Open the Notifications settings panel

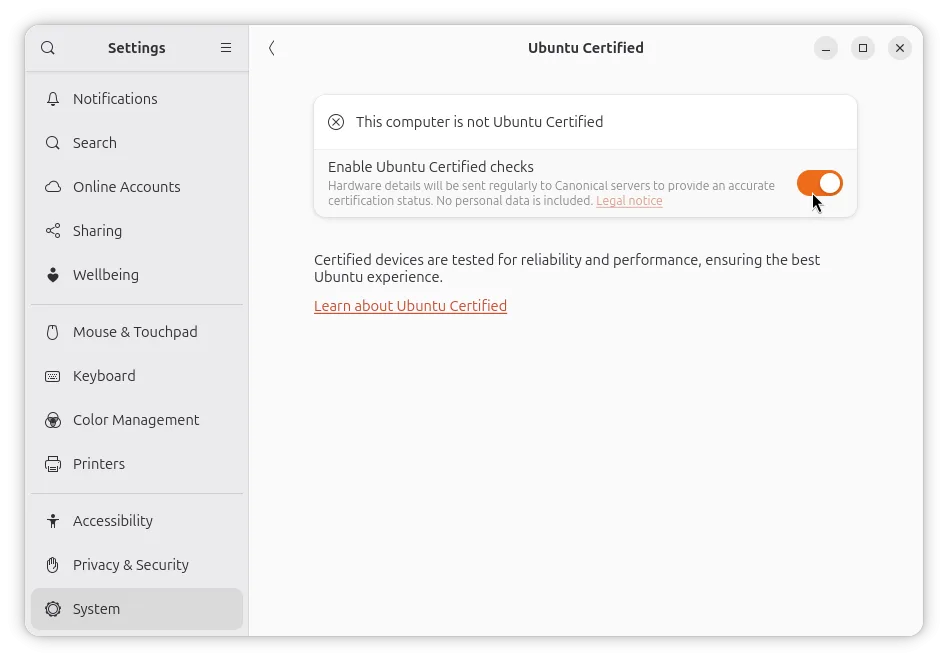tap(137, 99)
